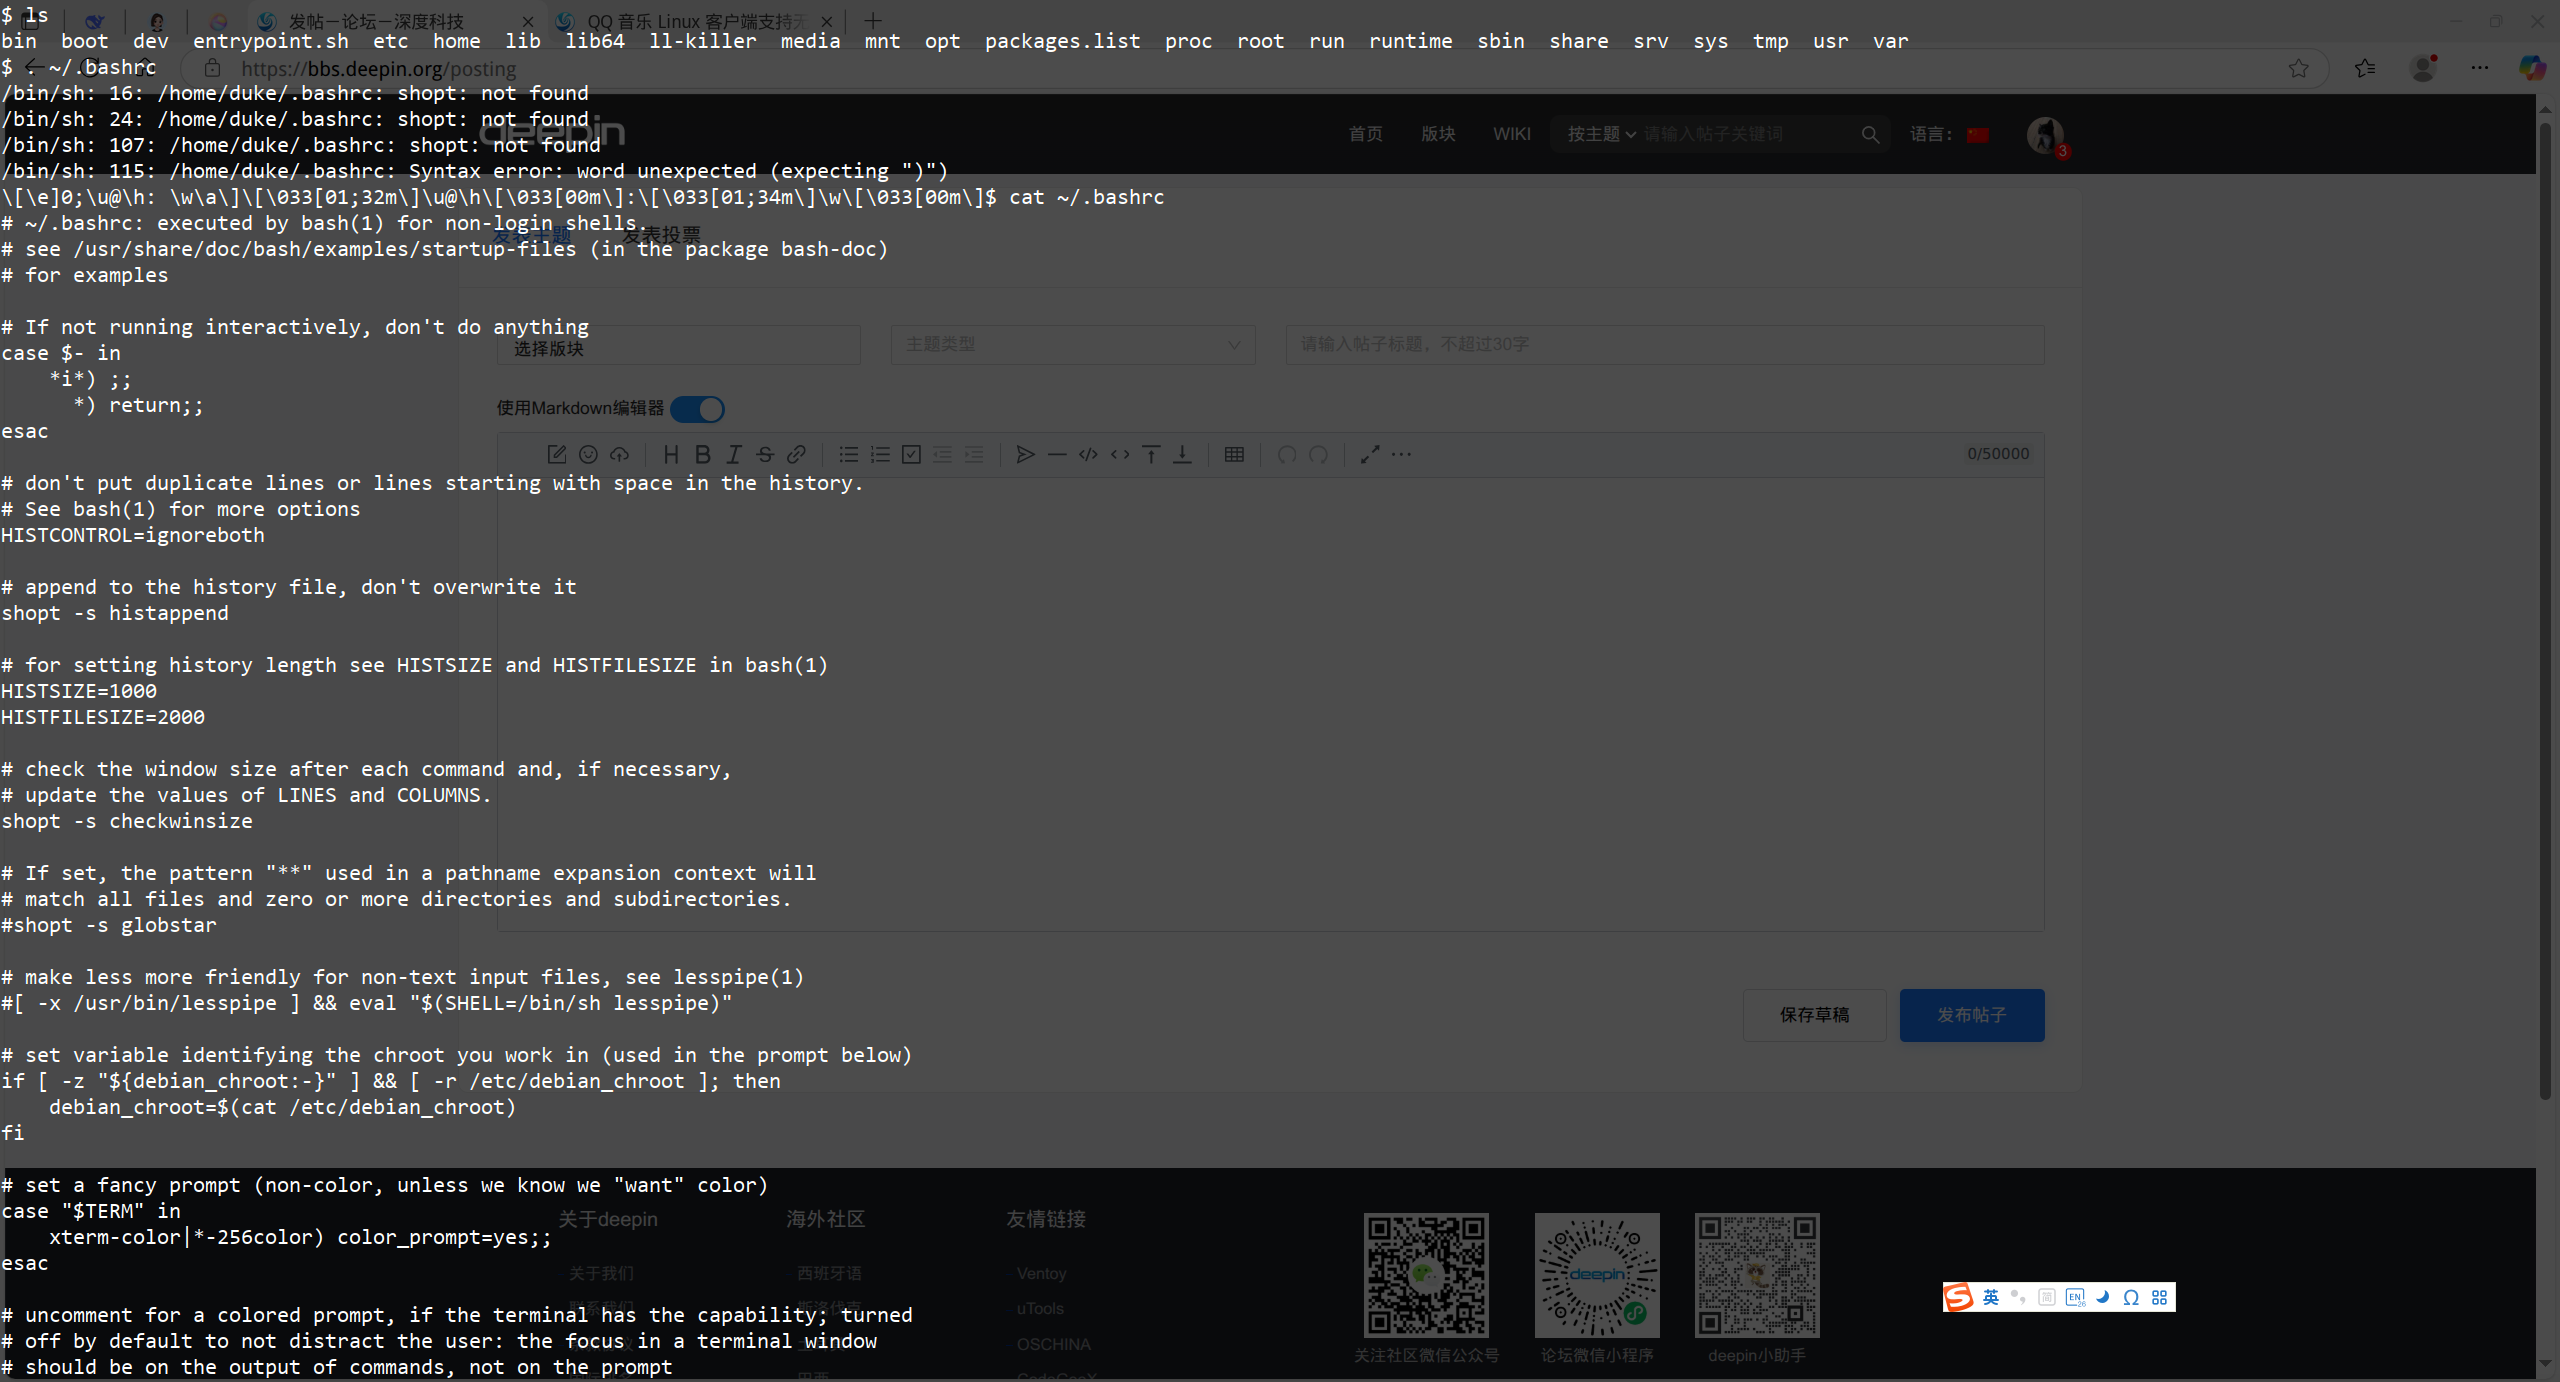Open the WIKI nav item
Screen dimensions: 2560x1382
coord(1511,134)
